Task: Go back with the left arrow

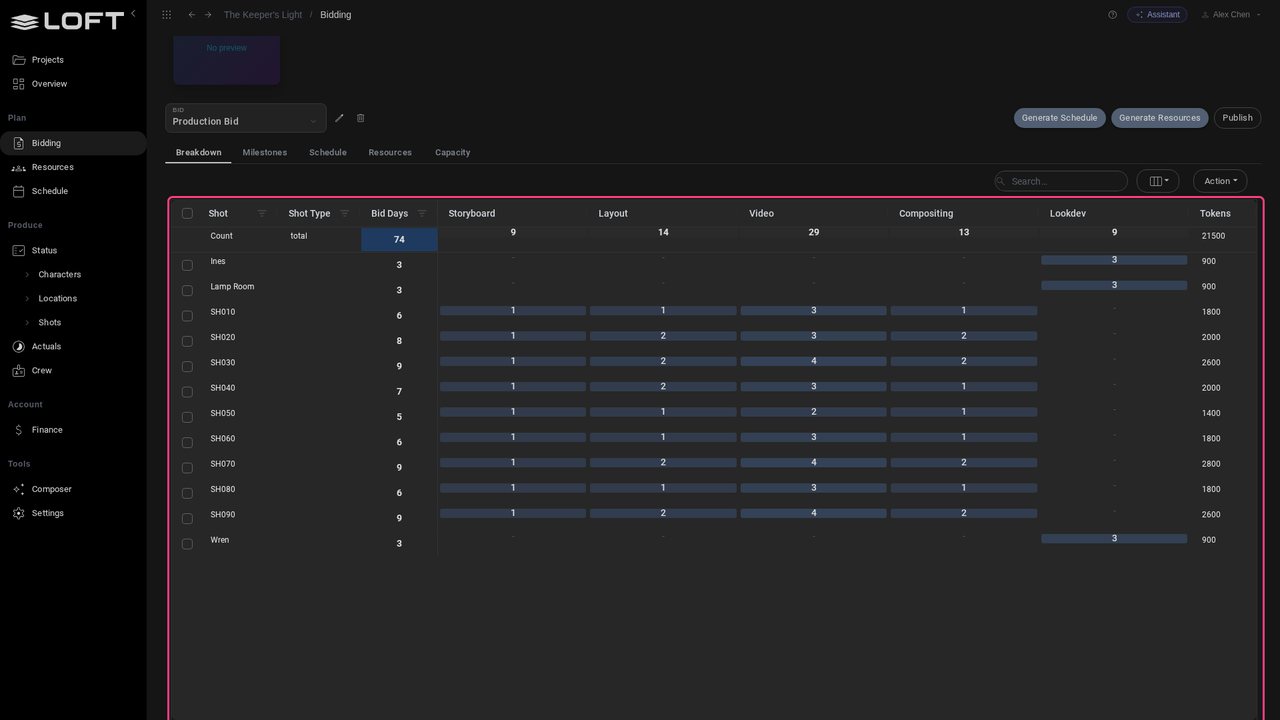Action: point(192,15)
